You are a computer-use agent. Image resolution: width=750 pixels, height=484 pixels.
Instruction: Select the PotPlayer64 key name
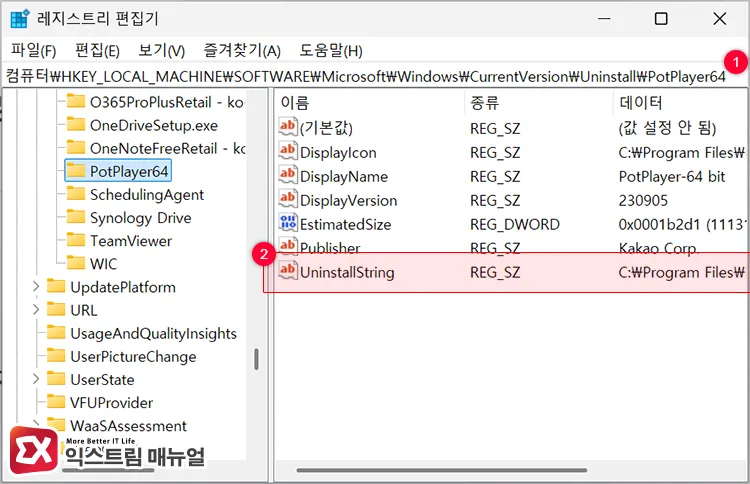click(x=129, y=171)
